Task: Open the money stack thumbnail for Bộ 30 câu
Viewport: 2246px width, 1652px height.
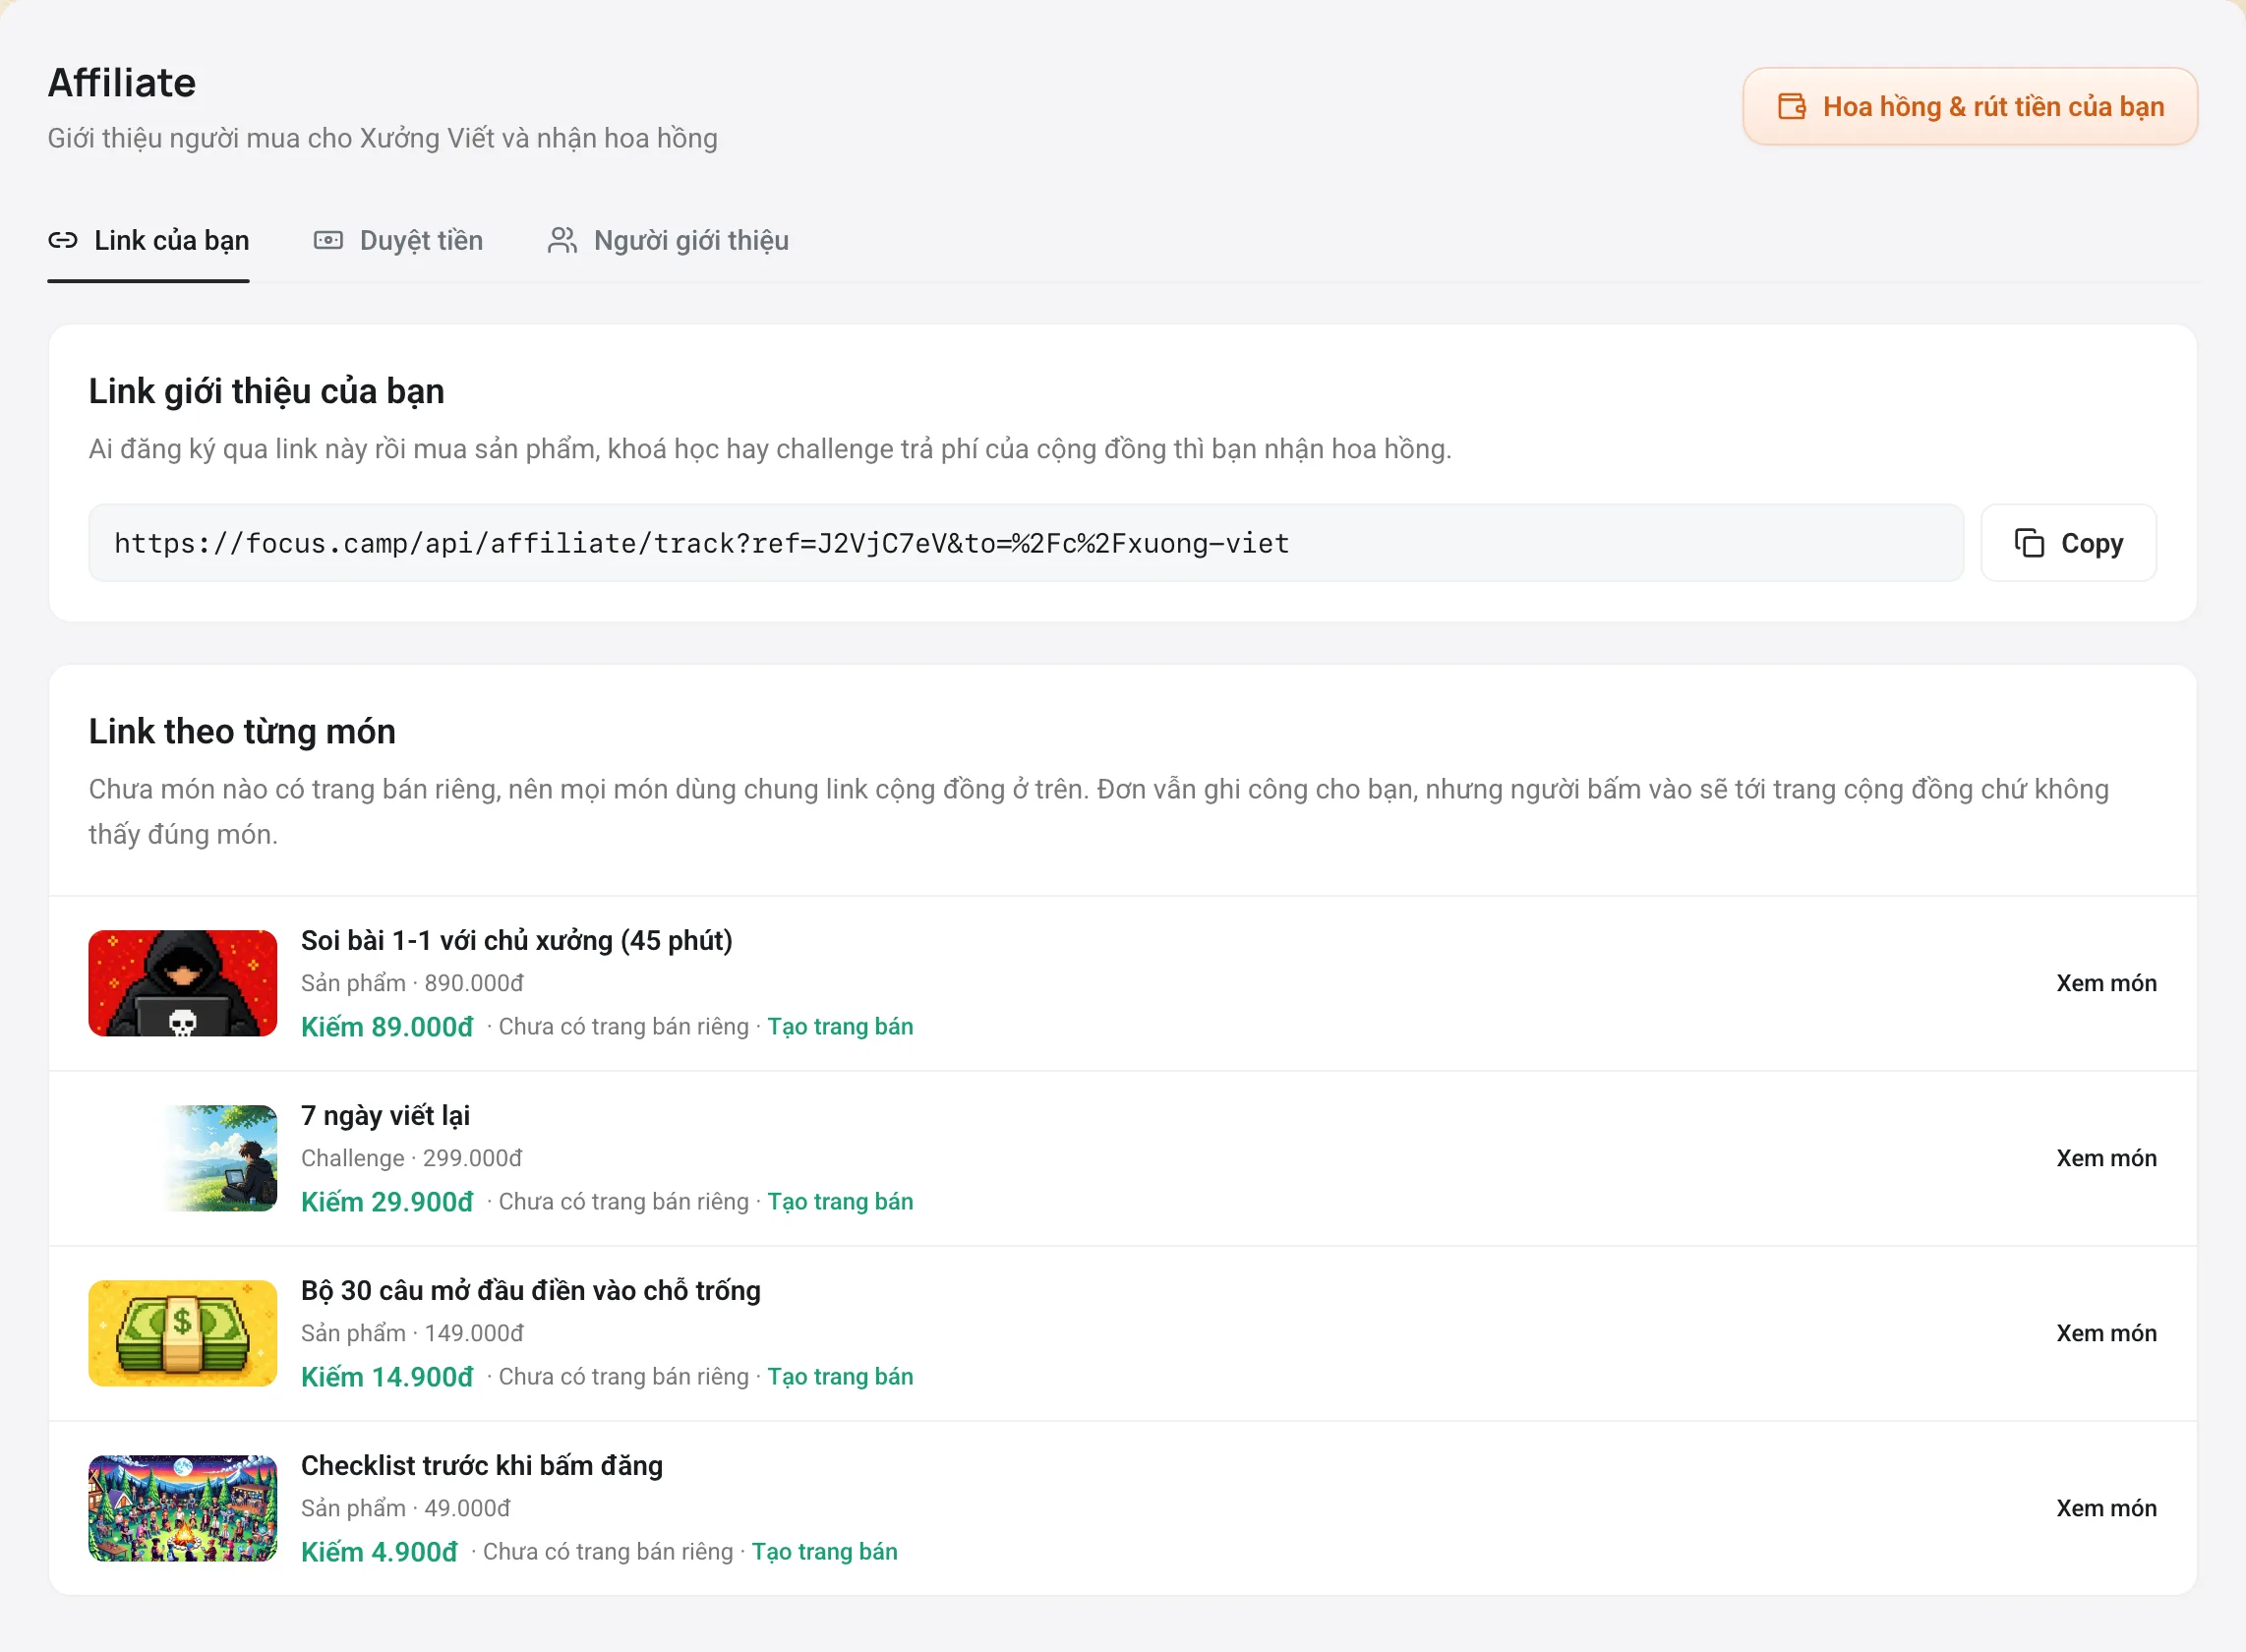Action: coord(183,1333)
